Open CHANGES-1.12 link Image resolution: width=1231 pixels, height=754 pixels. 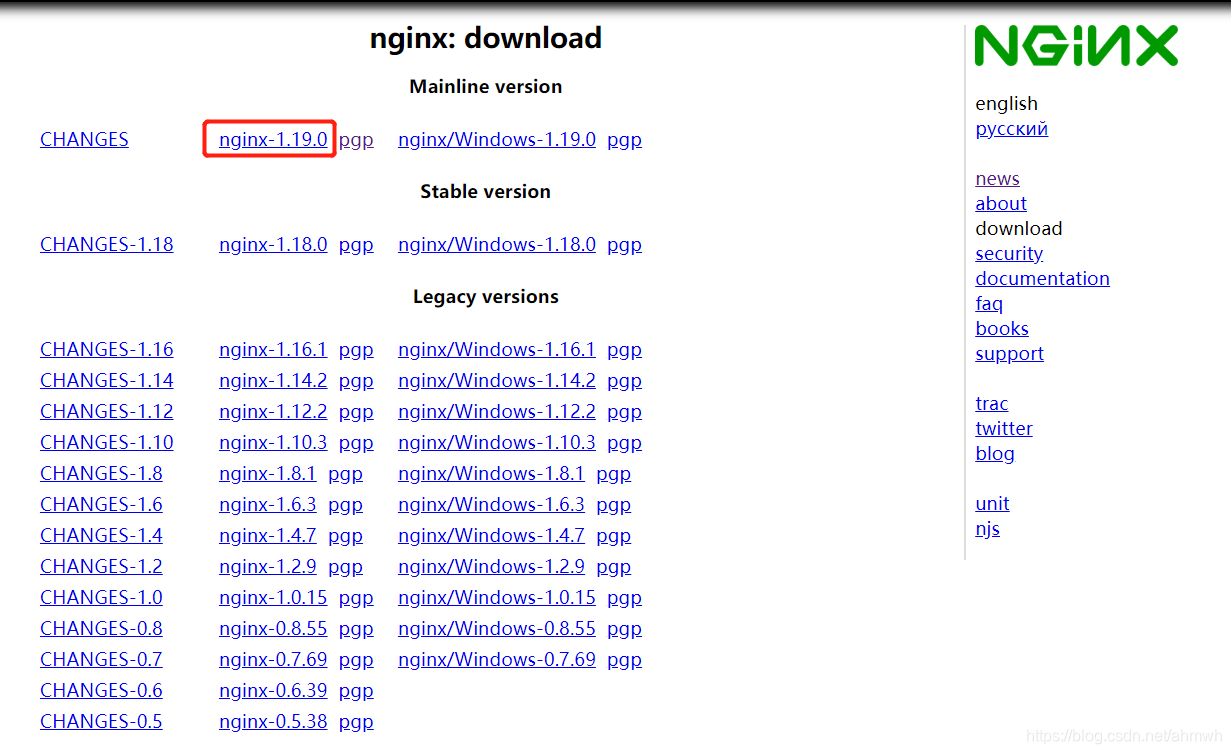point(107,412)
